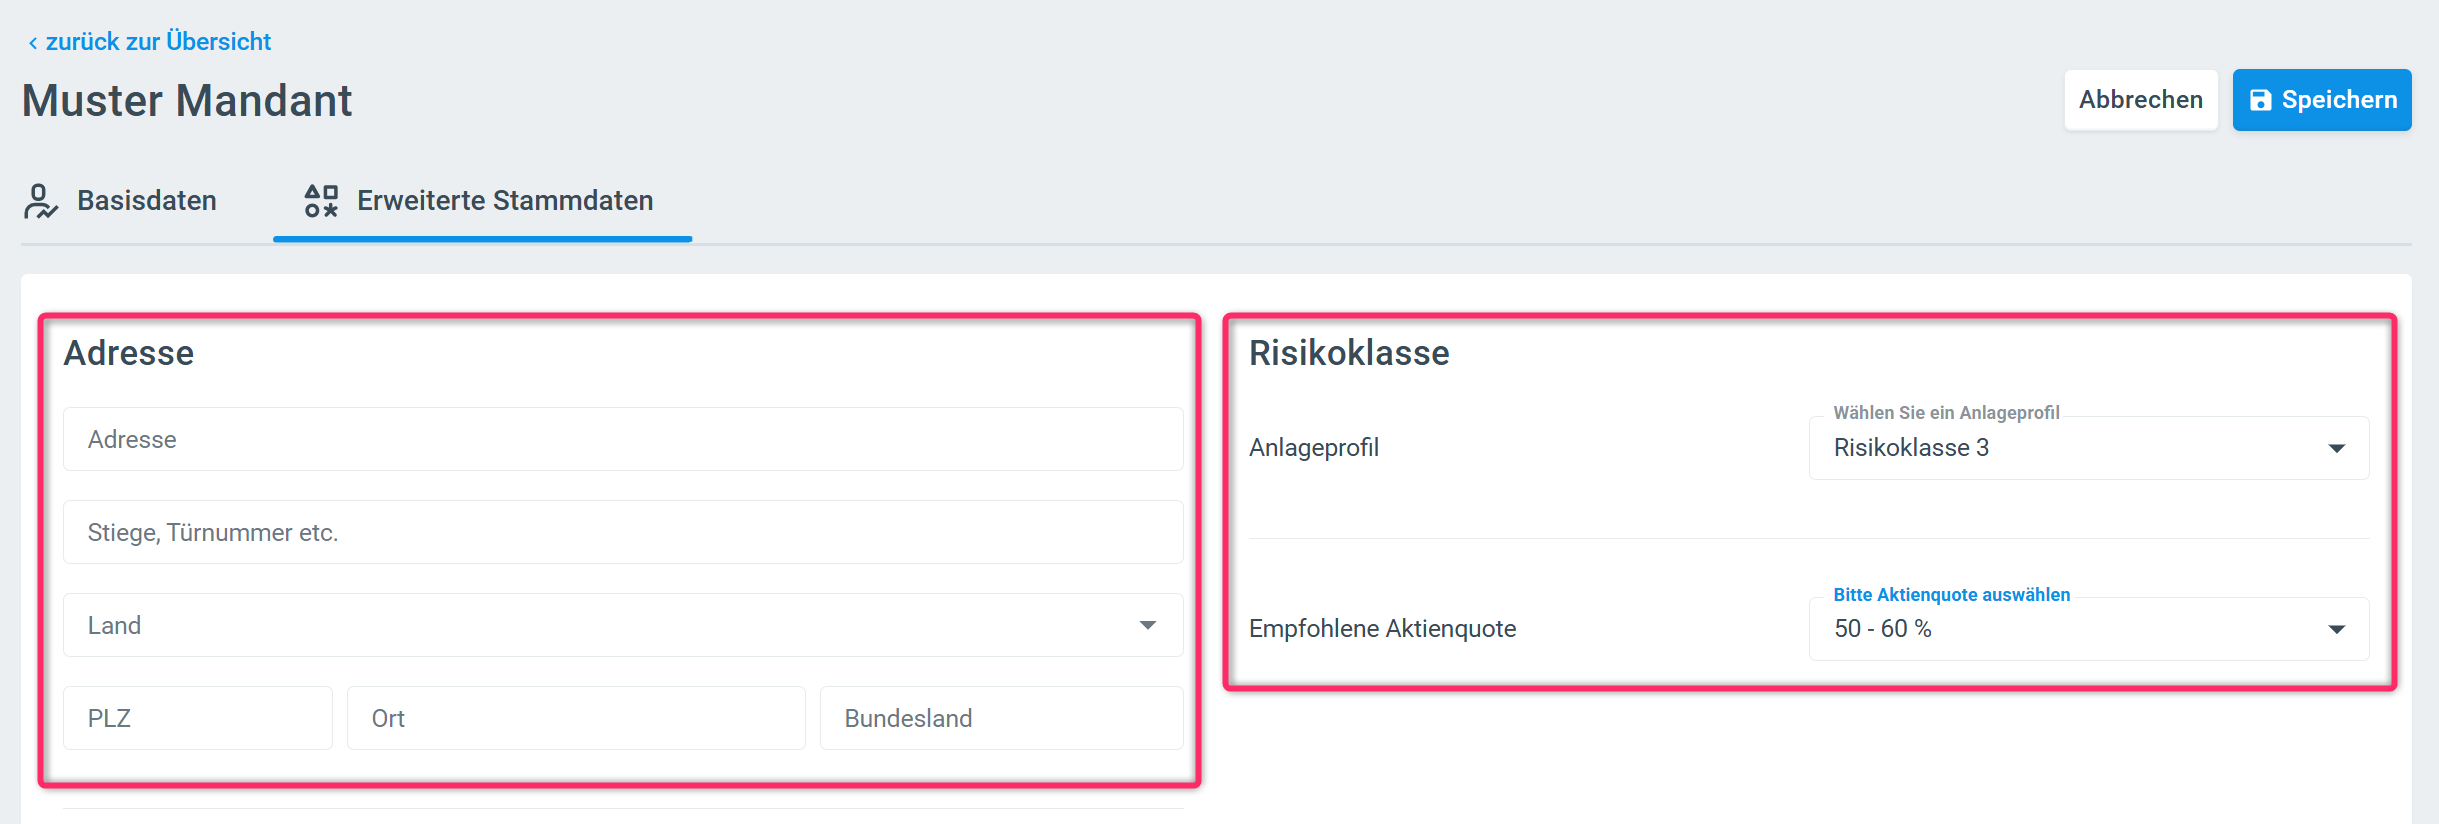This screenshot has width=2439, height=824.
Task: Focus the Ort input field
Action: pyautogui.click(x=575, y=718)
